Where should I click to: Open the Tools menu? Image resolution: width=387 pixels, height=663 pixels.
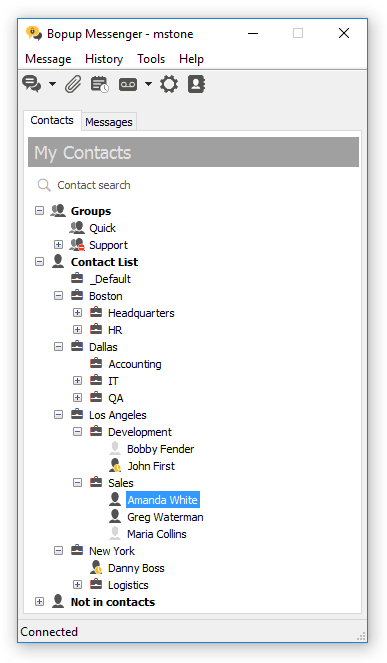(151, 59)
